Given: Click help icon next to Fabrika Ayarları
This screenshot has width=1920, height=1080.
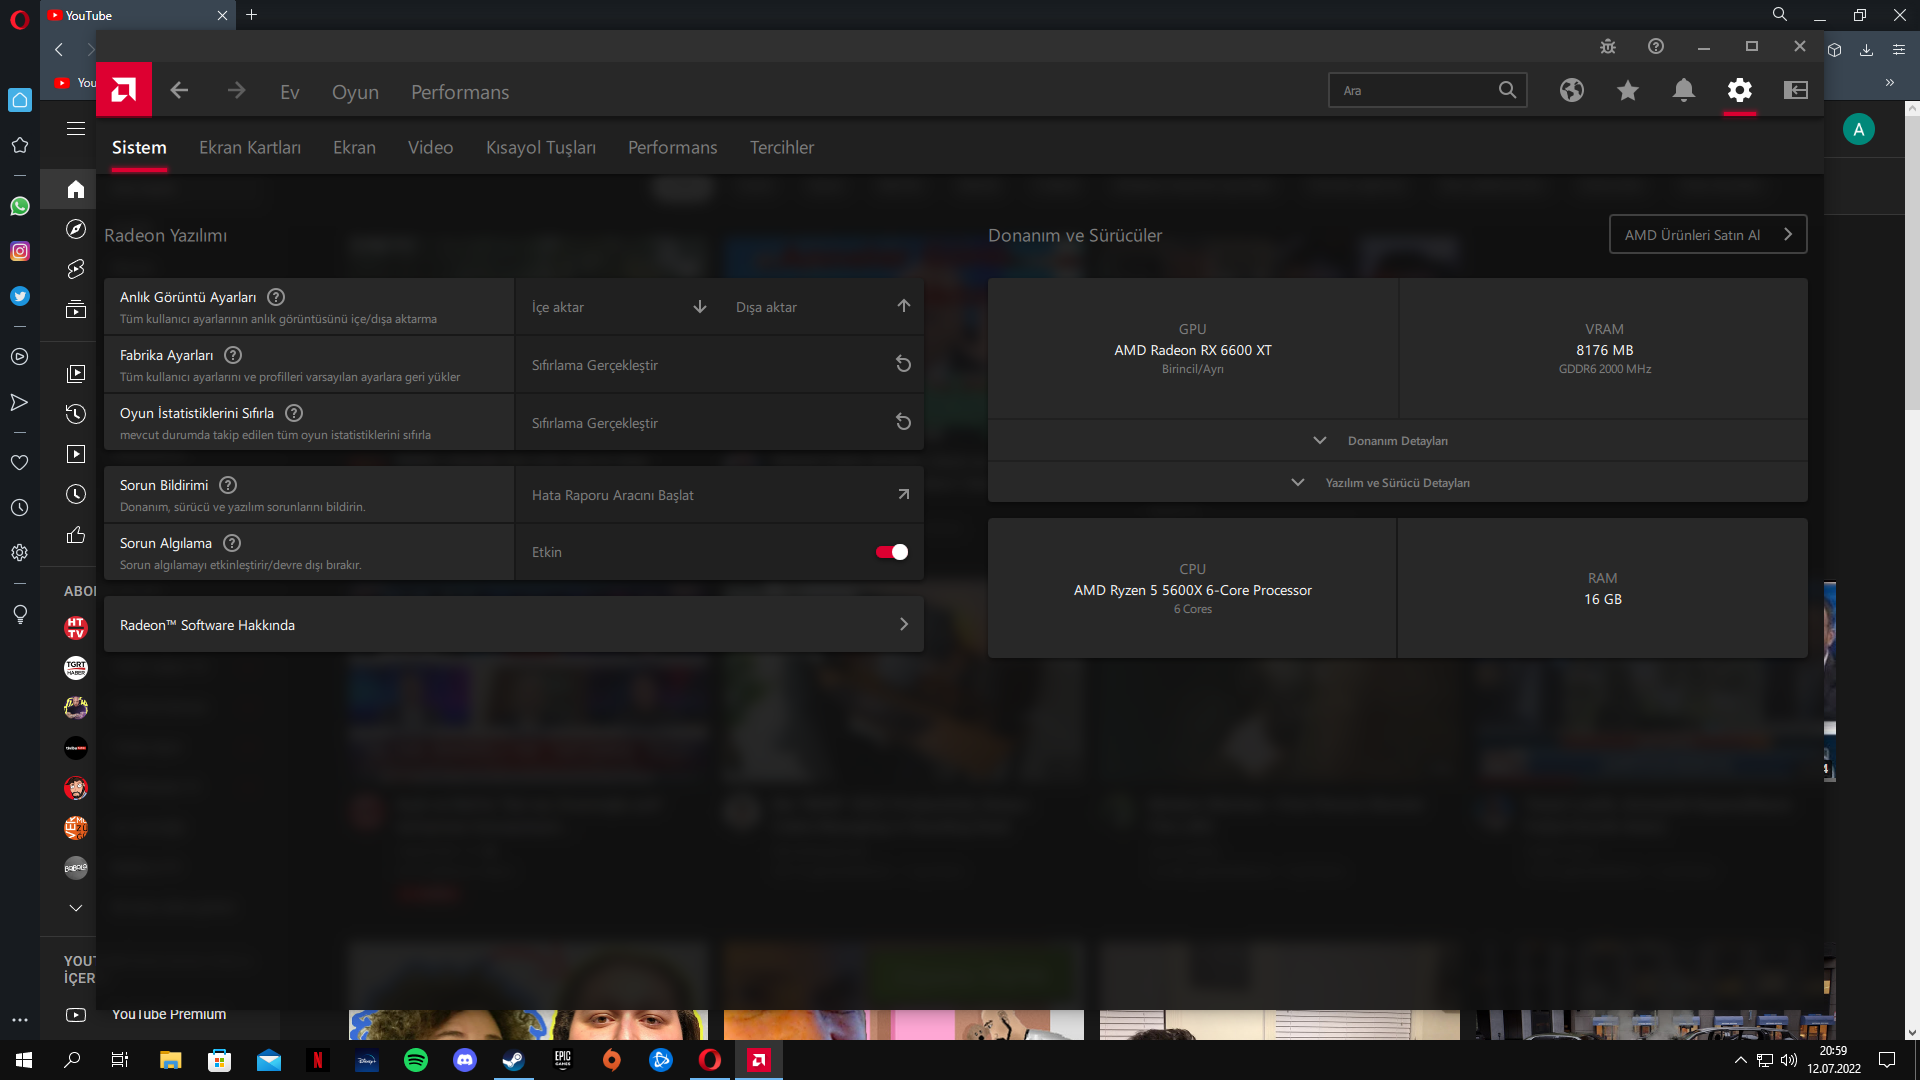Looking at the screenshot, I should (x=233, y=355).
